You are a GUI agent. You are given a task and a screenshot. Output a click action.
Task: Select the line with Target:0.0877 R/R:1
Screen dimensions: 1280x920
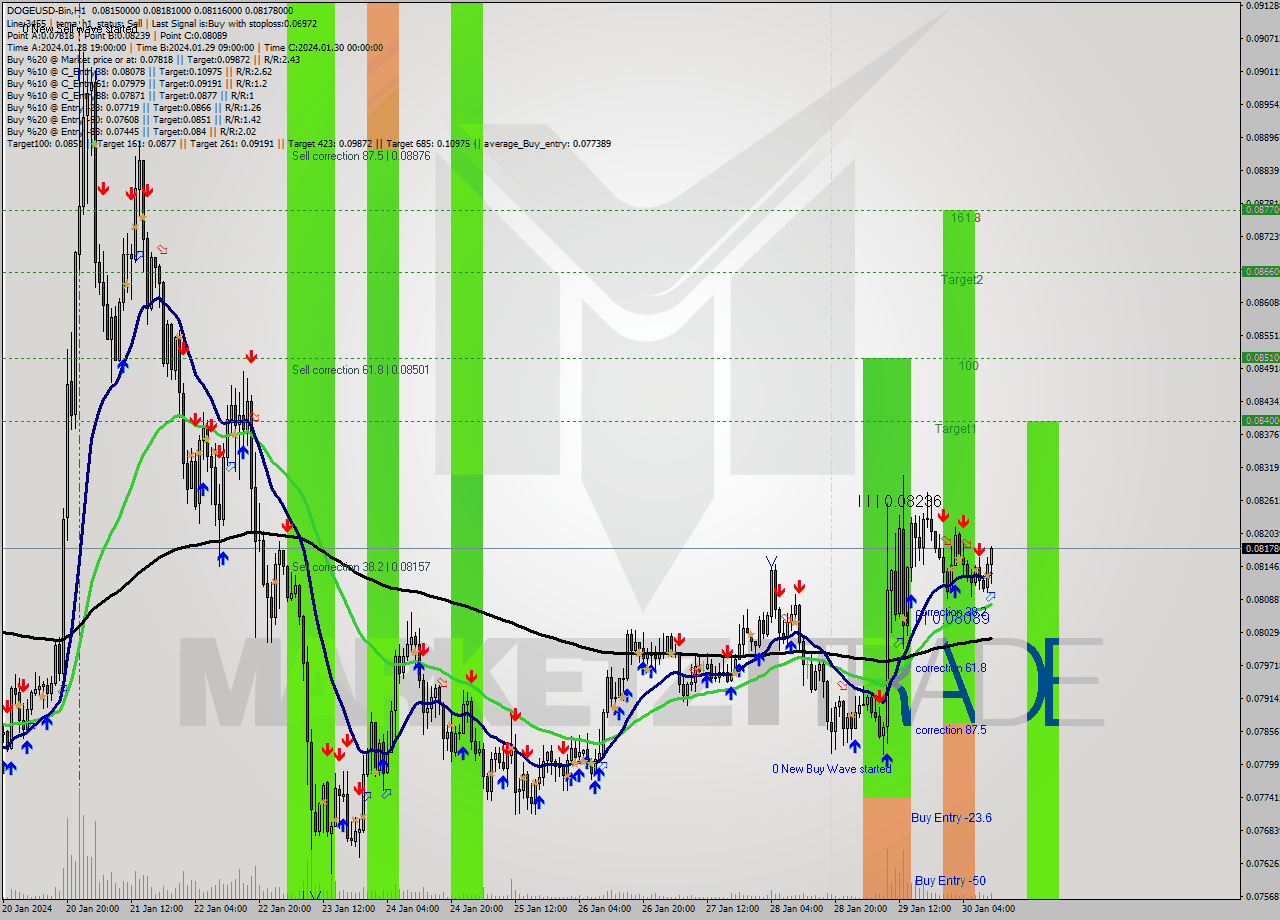pyautogui.click(x=130, y=95)
